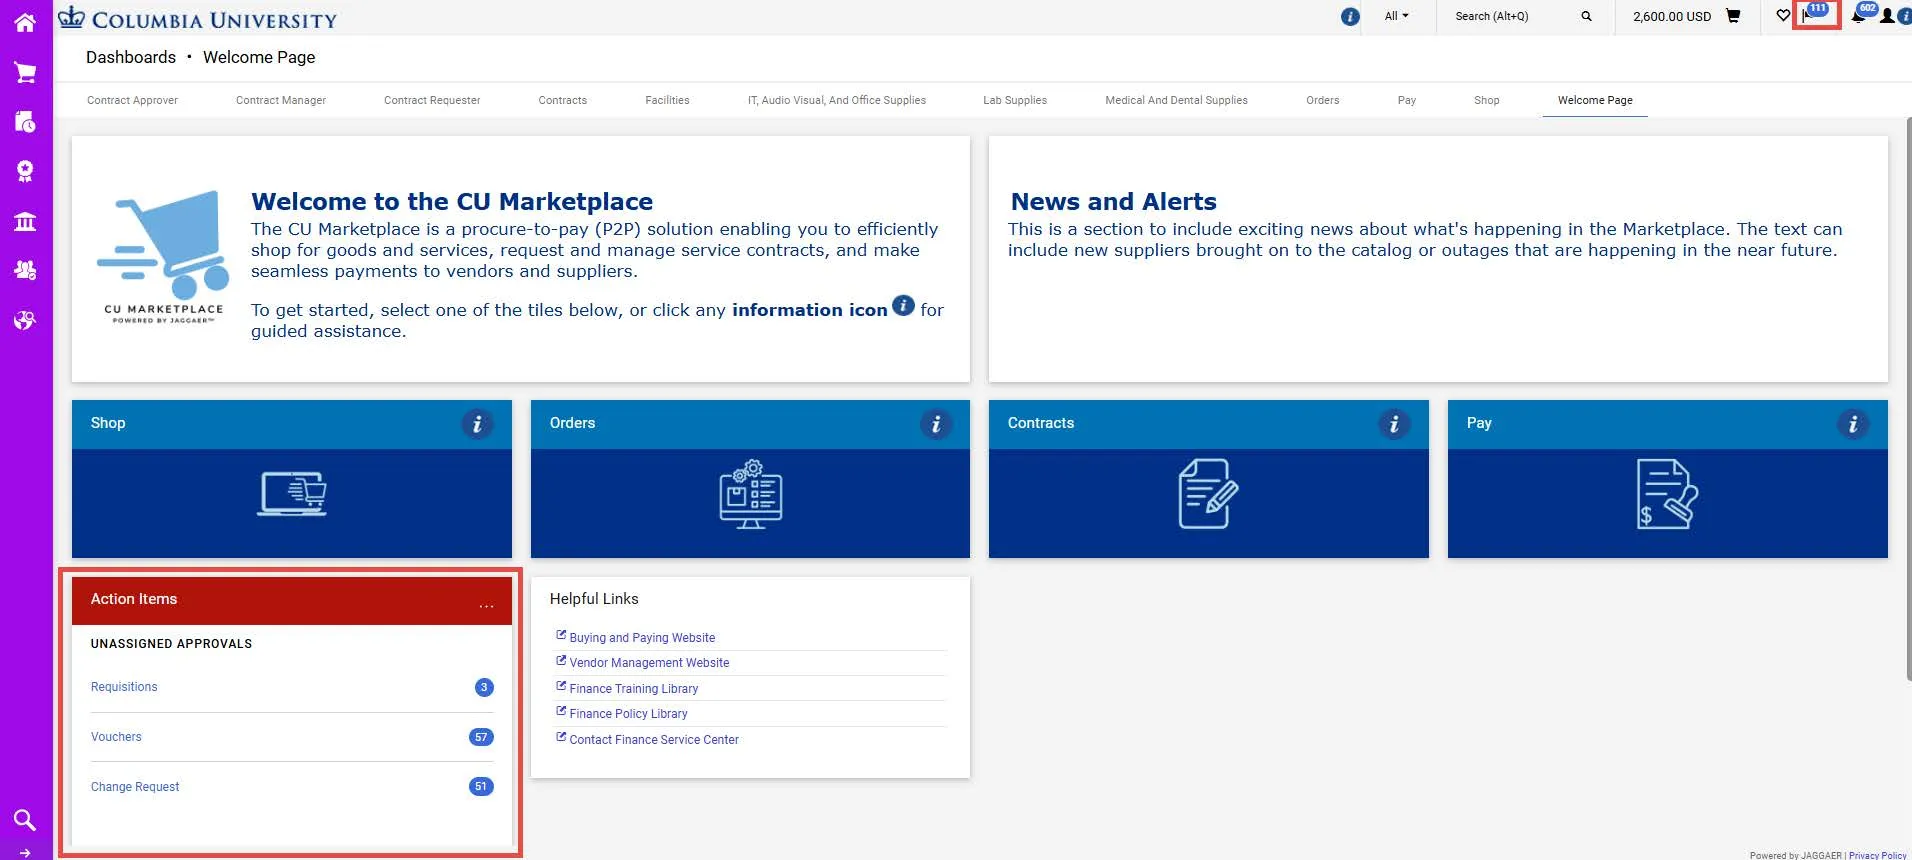Expand the sidebar with the bottom arrow
1912x860 pixels.
point(25,853)
